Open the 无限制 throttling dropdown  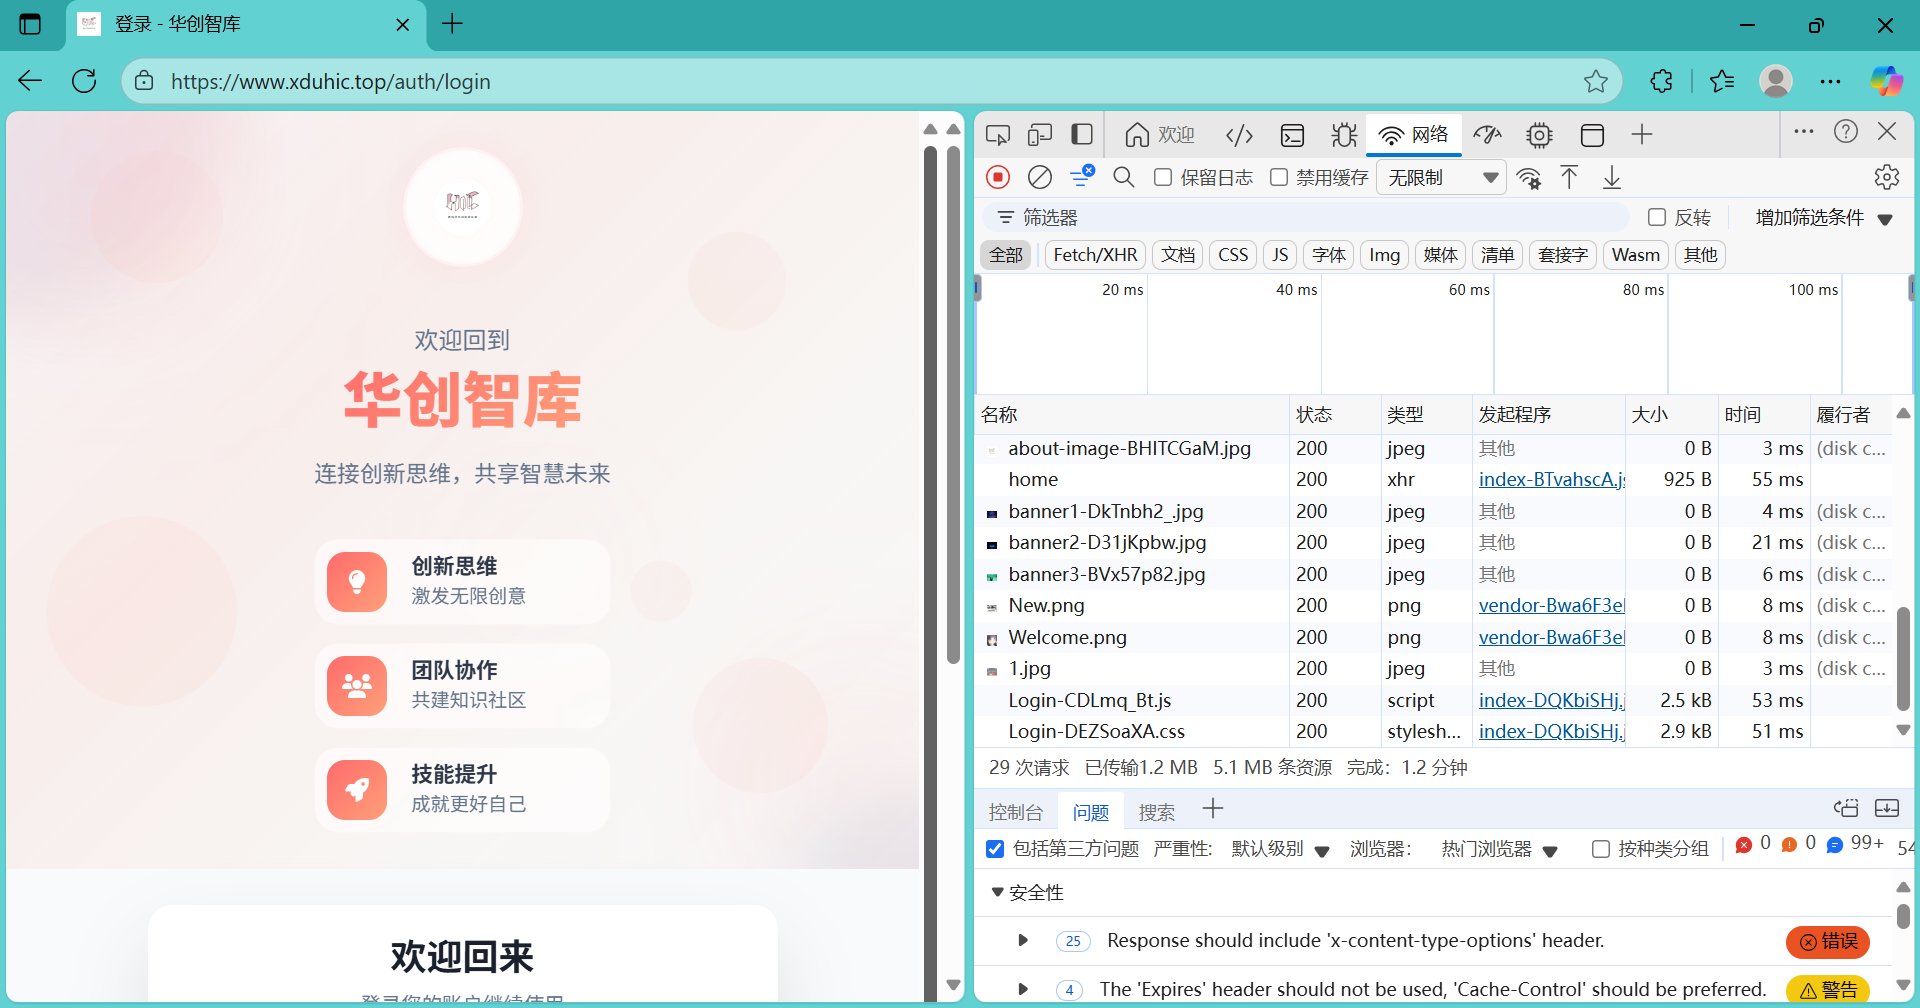(x=1441, y=178)
